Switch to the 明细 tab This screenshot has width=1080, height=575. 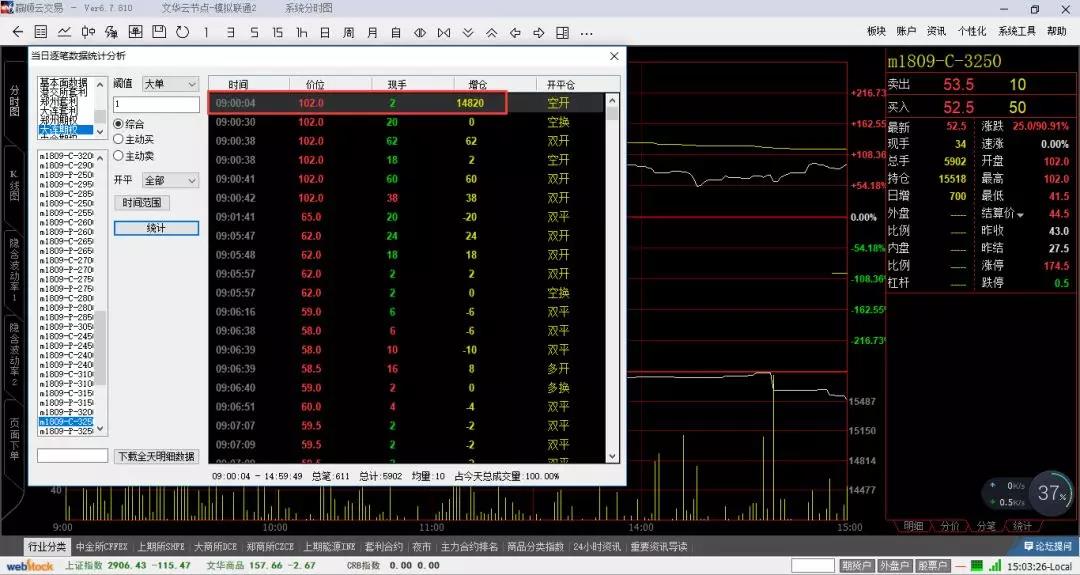point(913,526)
